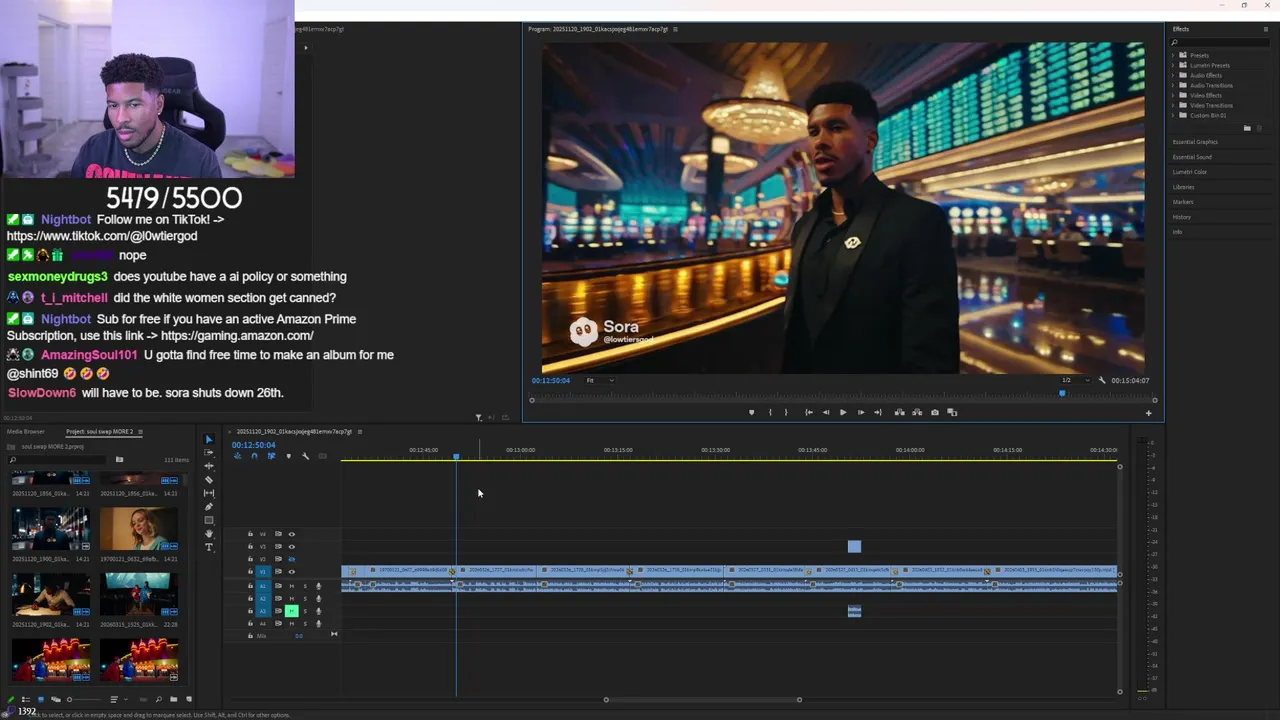This screenshot has width=1280, height=720.
Task: Select the Razor tool
Action: pyautogui.click(x=209, y=480)
